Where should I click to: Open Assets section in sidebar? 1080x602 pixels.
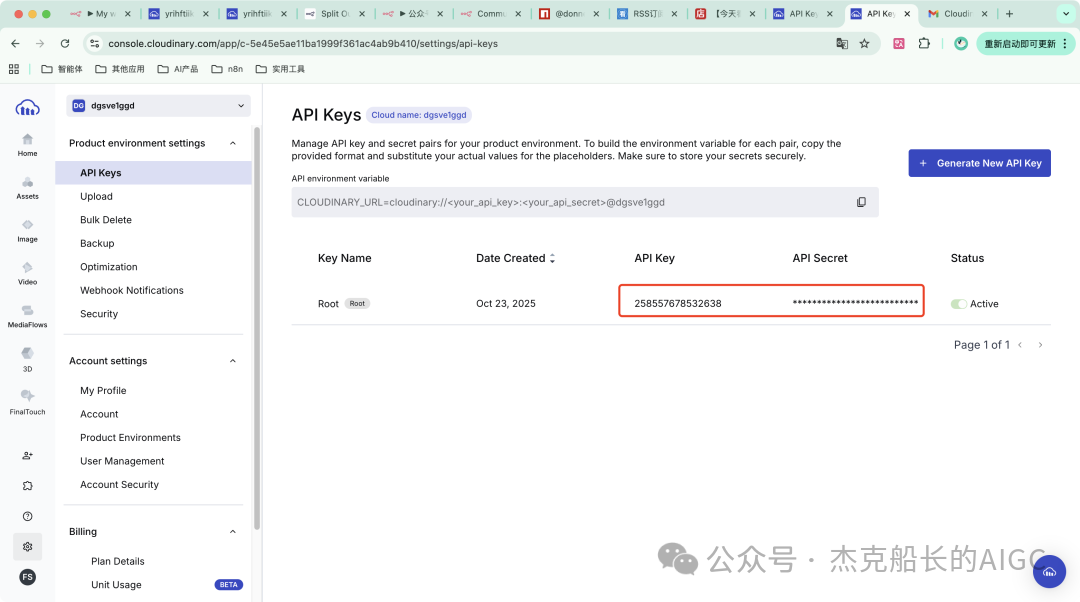pyautogui.click(x=28, y=188)
